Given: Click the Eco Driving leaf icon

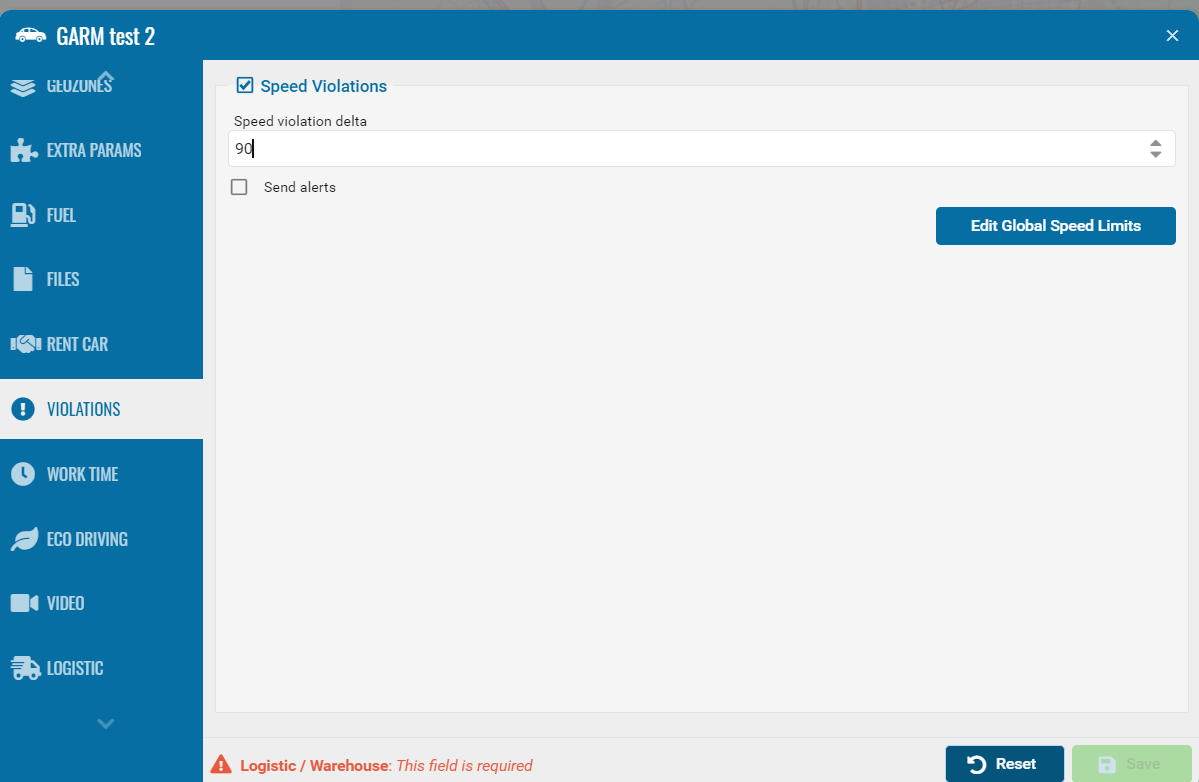Looking at the screenshot, I should (23, 539).
